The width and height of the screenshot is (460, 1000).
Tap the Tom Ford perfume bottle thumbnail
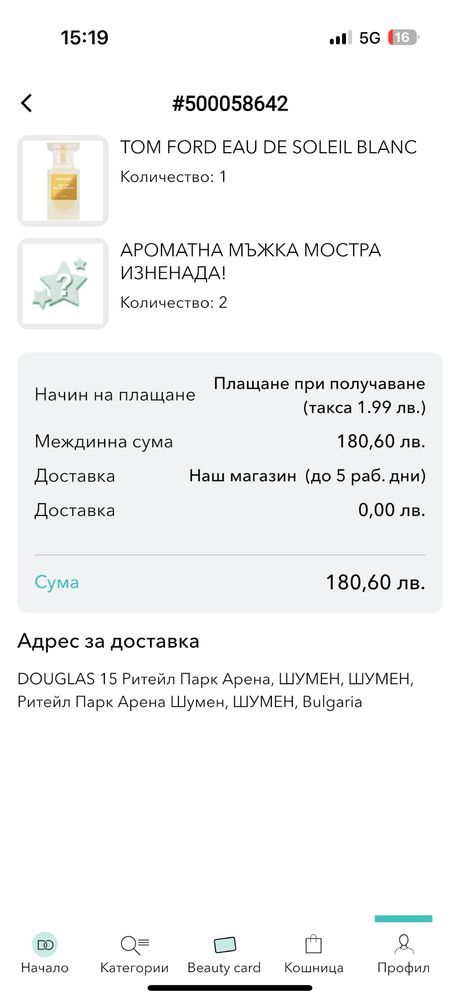(63, 180)
